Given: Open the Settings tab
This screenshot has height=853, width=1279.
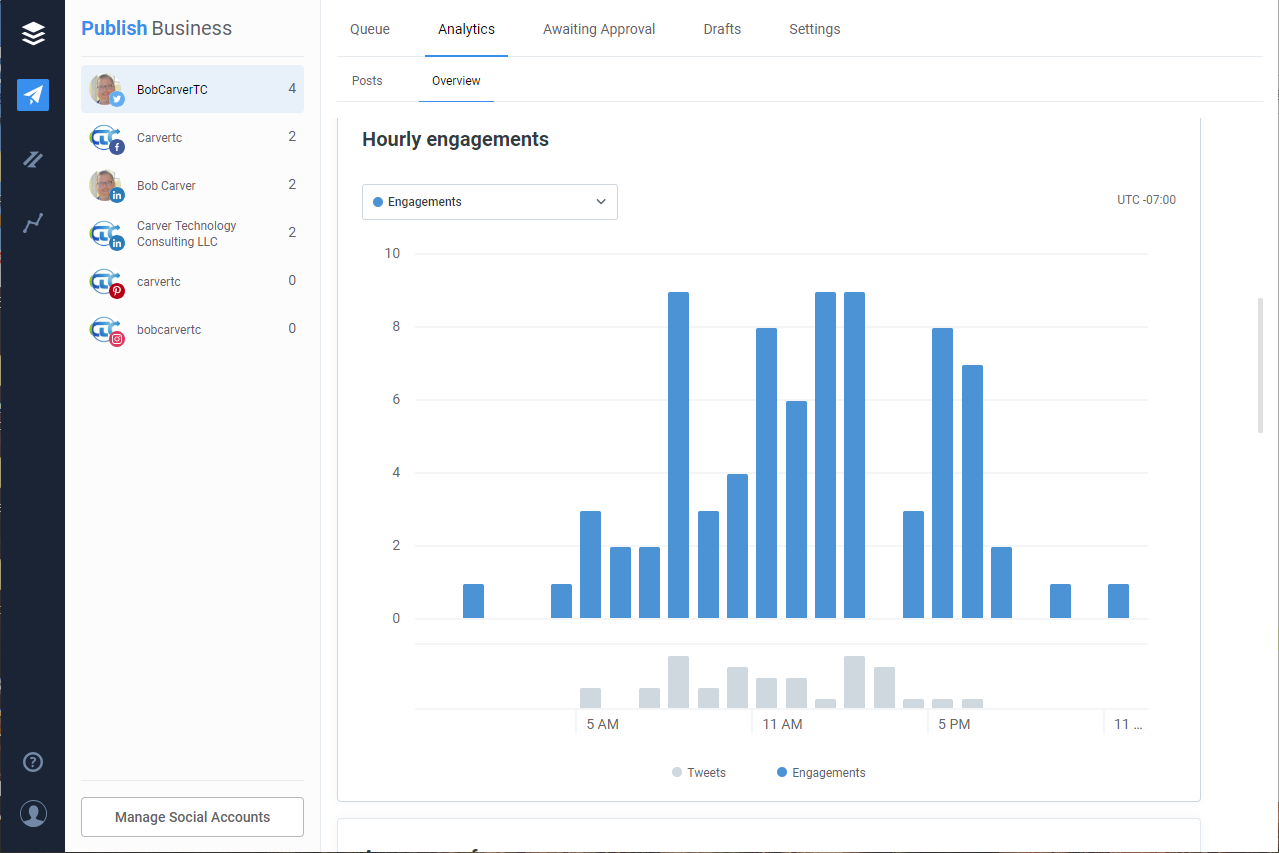Looking at the screenshot, I should tap(814, 29).
